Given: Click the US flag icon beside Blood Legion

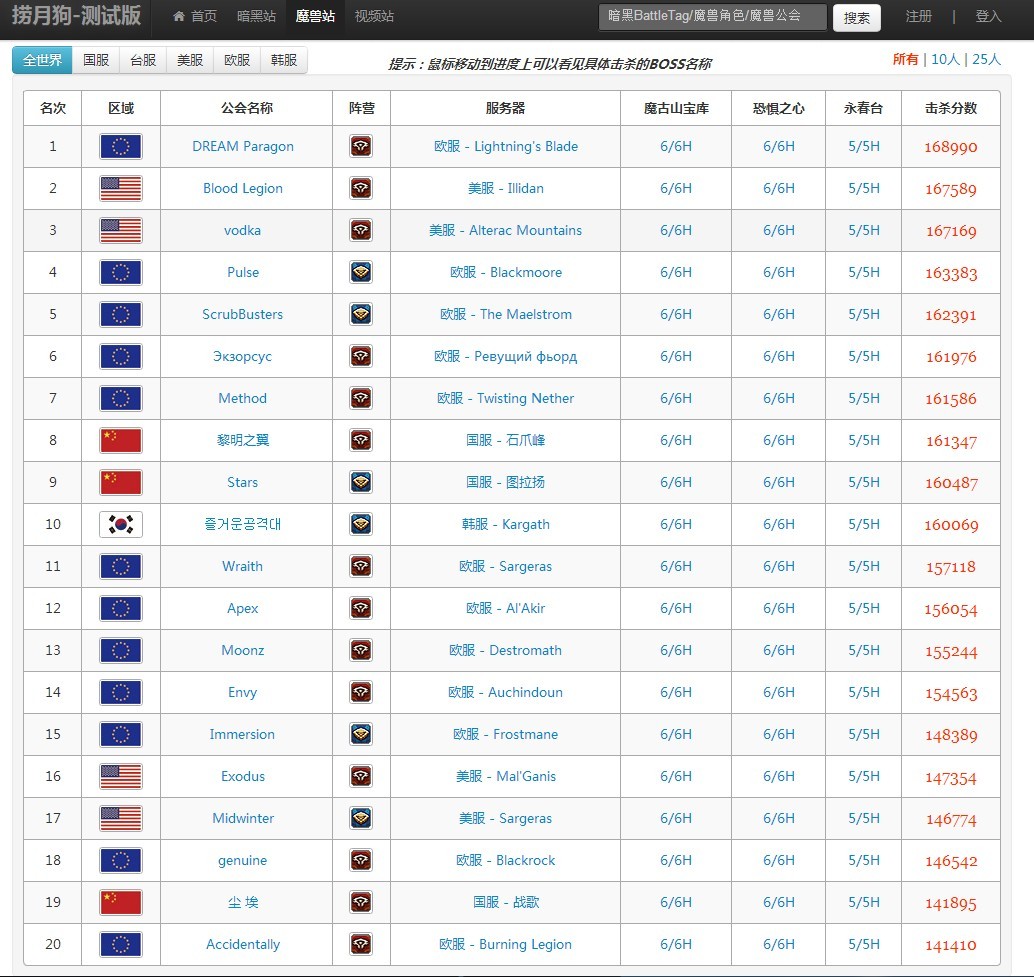Looking at the screenshot, I should (120, 189).
